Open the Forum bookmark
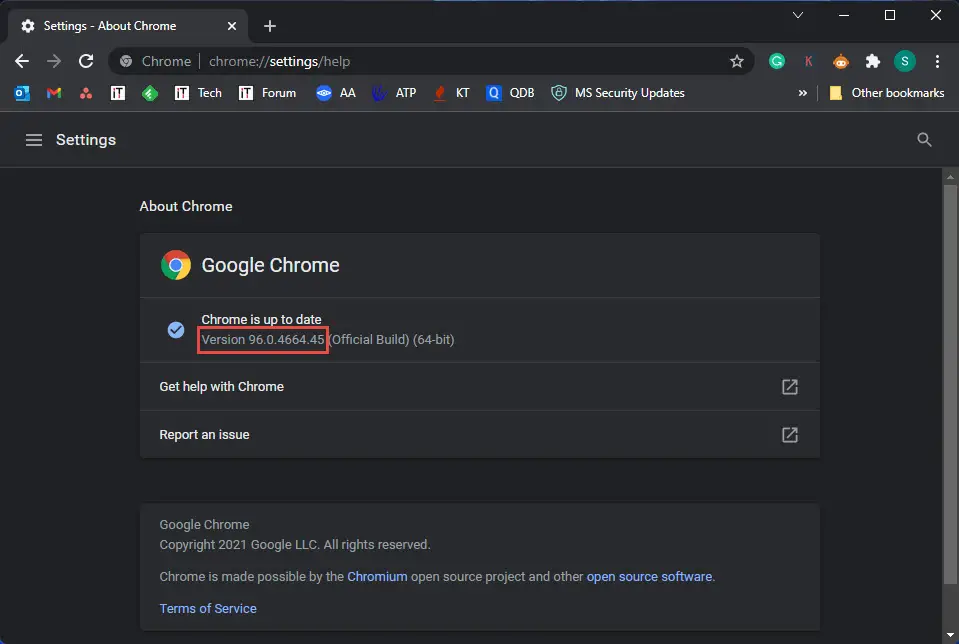This screenshot has width=959, height=644. click(267, 93)
